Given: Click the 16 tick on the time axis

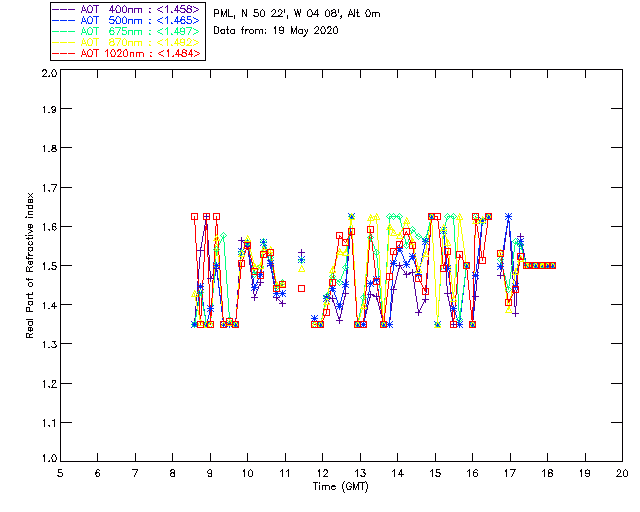Looking at the screenshot, I should (472, 472).
